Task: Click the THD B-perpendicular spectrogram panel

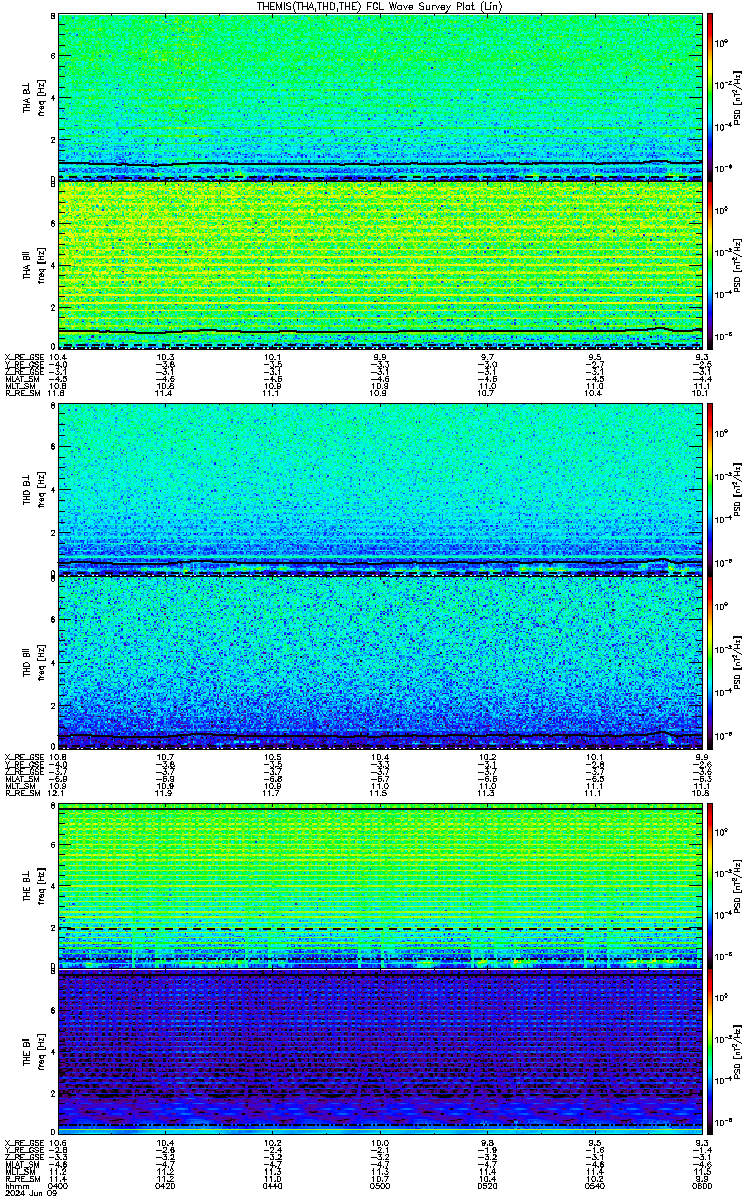Action: [380, 488]
